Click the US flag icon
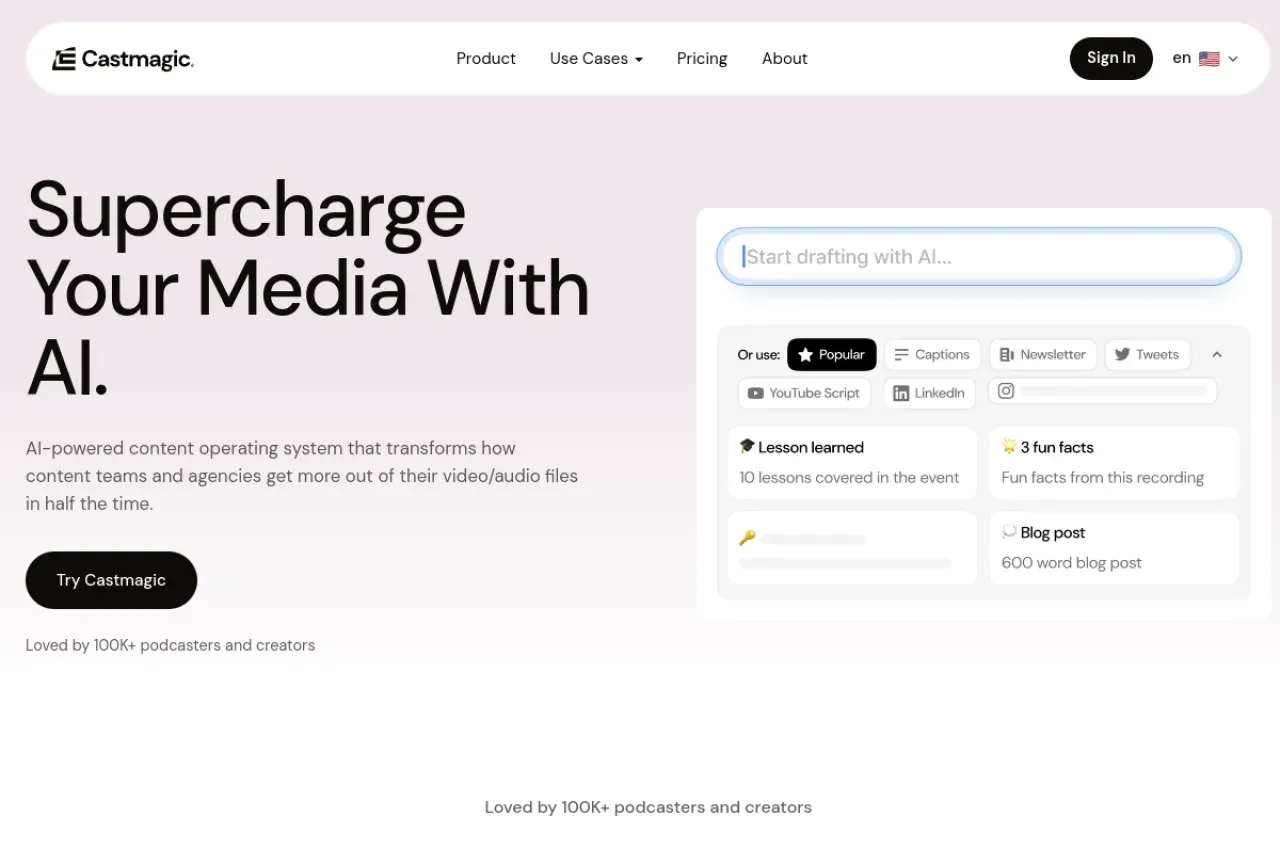Viewport: 1280px width, 853px height. 1209,59
